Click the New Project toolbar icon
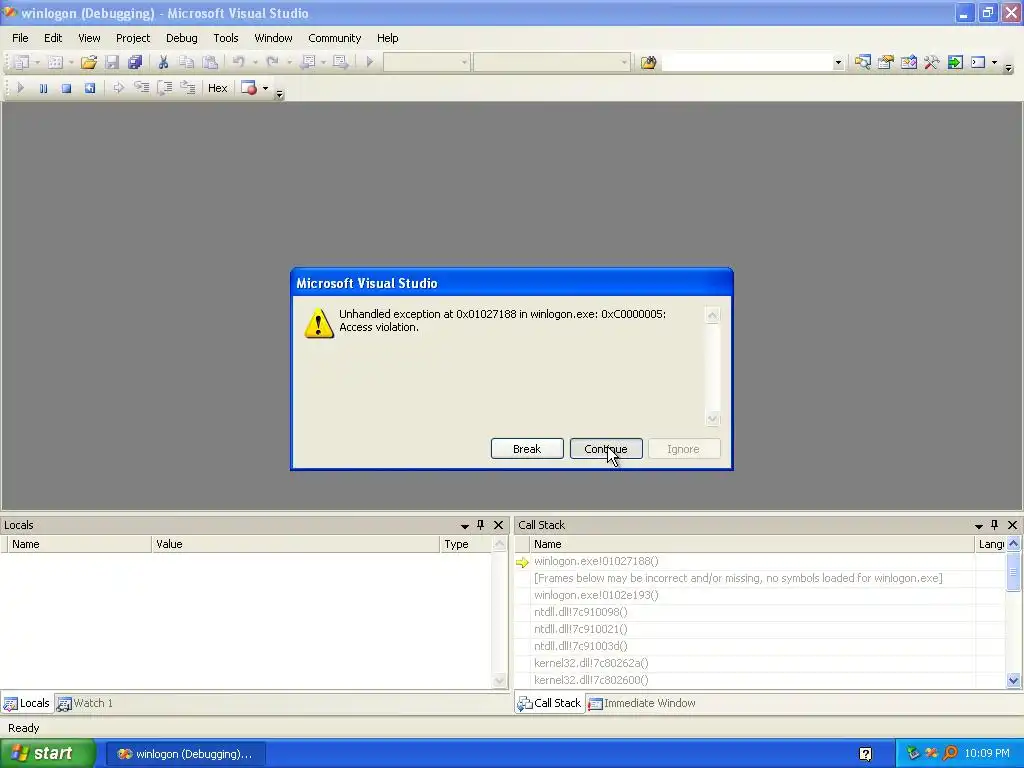The height and width of the screenshot is (768, 1024). click(22, 62)
